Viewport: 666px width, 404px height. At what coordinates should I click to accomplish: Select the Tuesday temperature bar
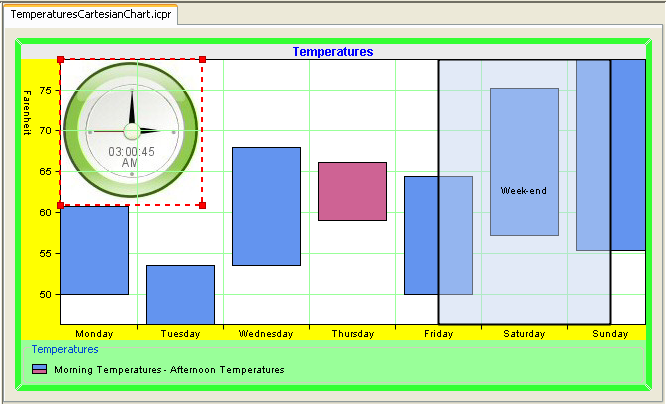(180, 294)
